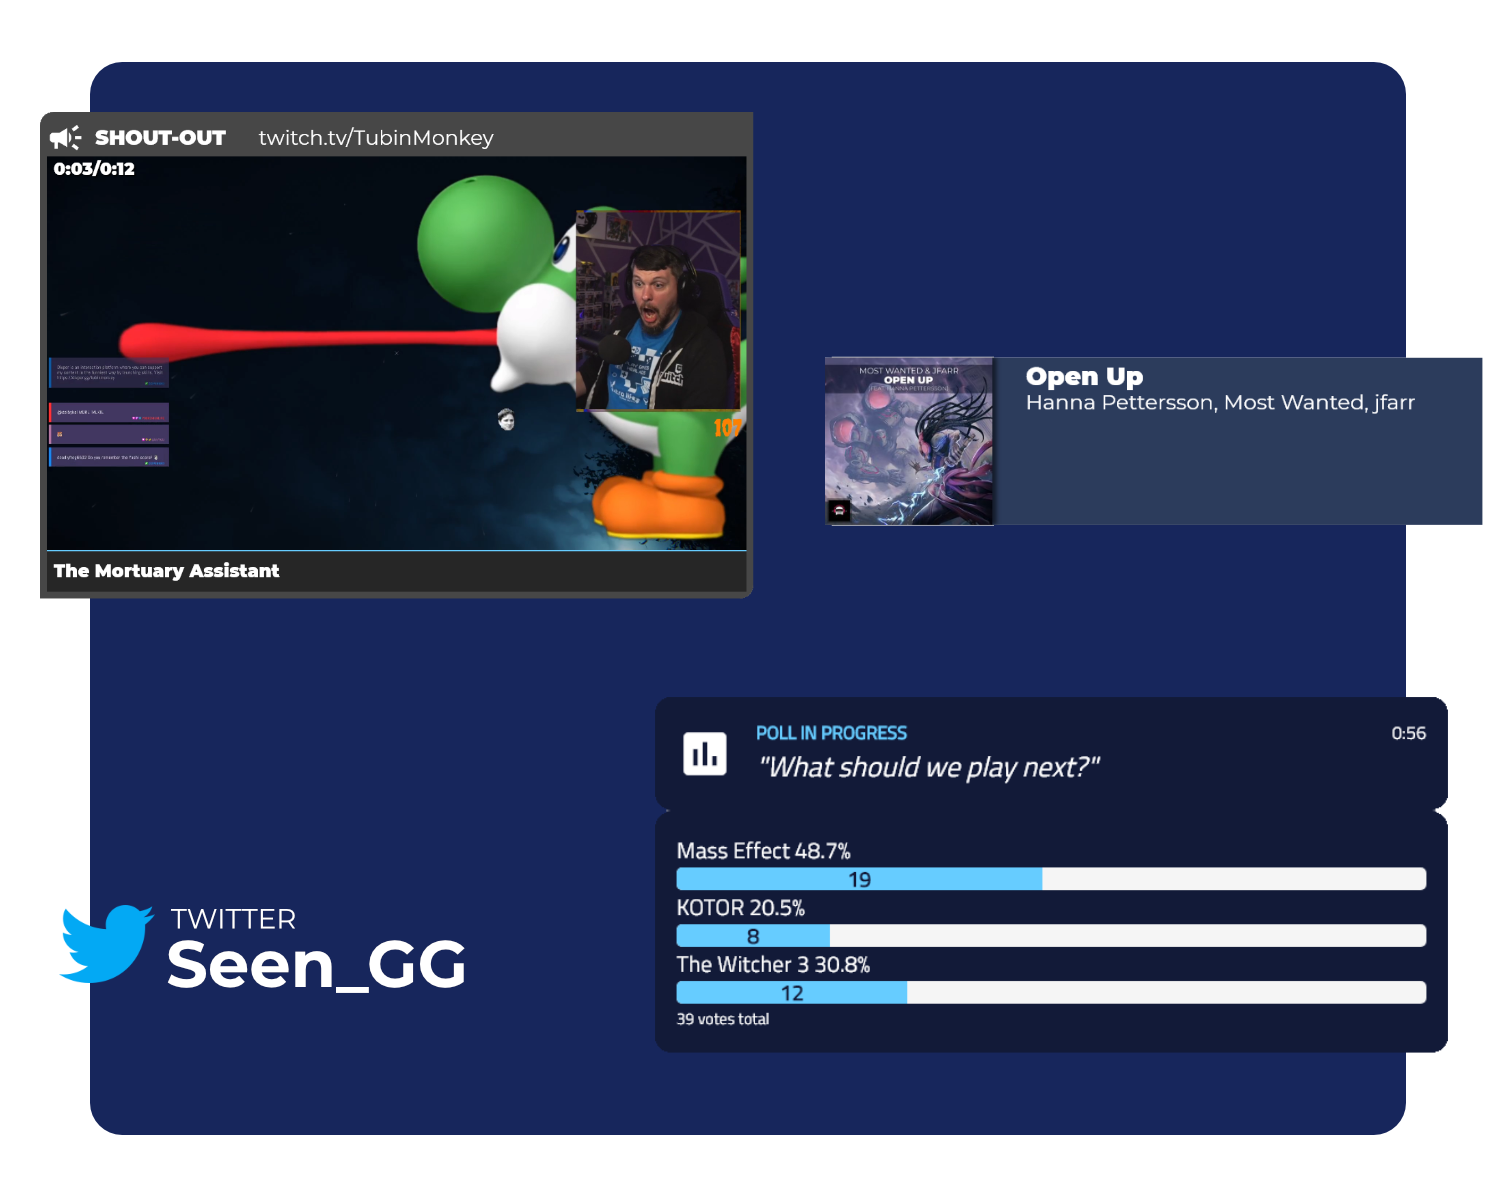Click The Witcher 3 vote bar showing 12

(1051, 993)
